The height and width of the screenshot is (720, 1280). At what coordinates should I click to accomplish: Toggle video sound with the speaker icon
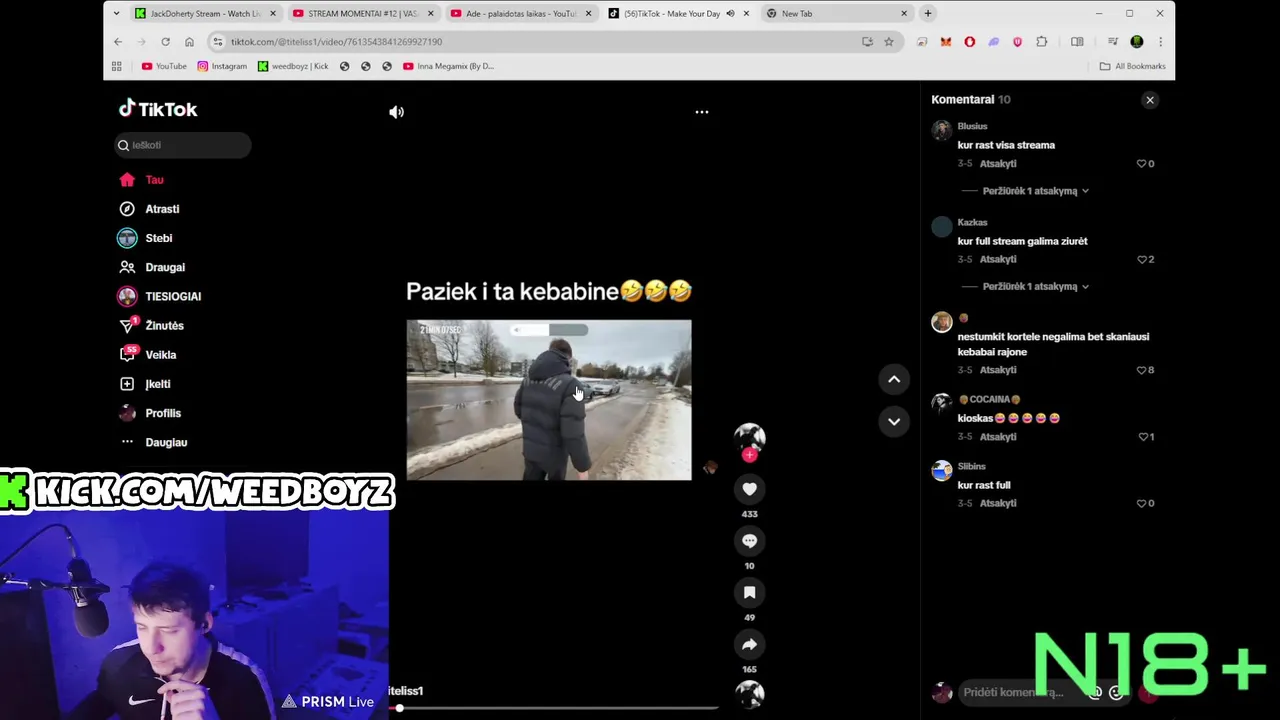(397, 112)
